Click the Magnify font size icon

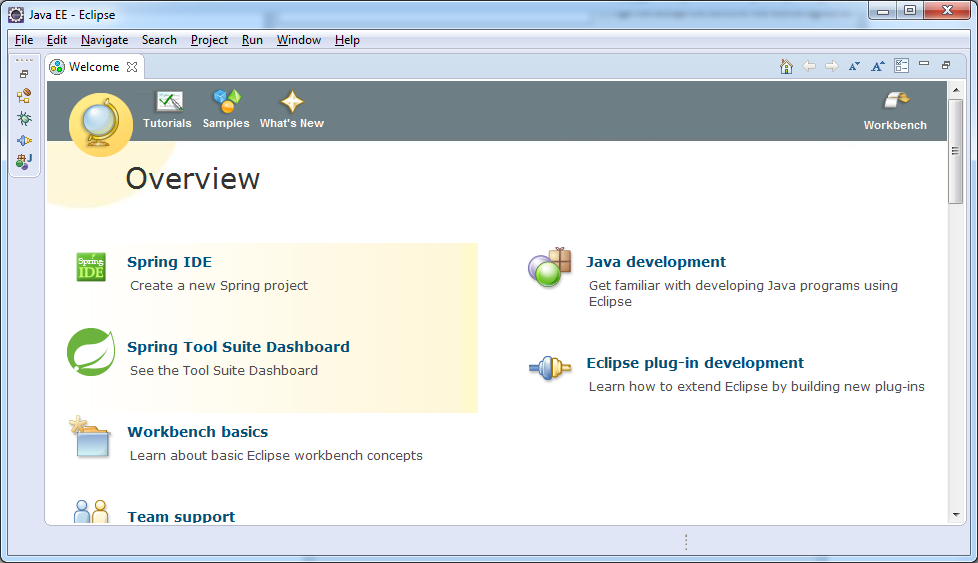click(x=877, y=66)
